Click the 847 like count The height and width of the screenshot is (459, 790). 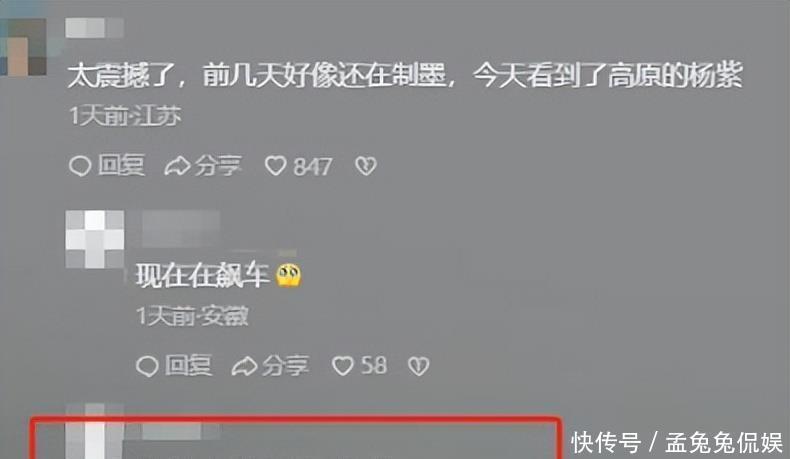pos(312,166)
